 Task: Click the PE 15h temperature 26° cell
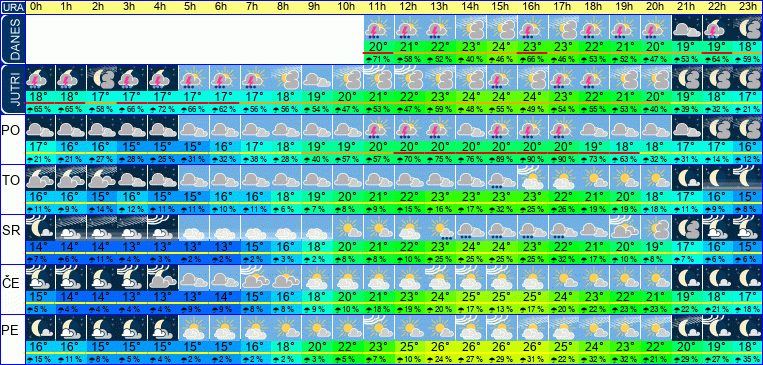(x=501, y=347)
